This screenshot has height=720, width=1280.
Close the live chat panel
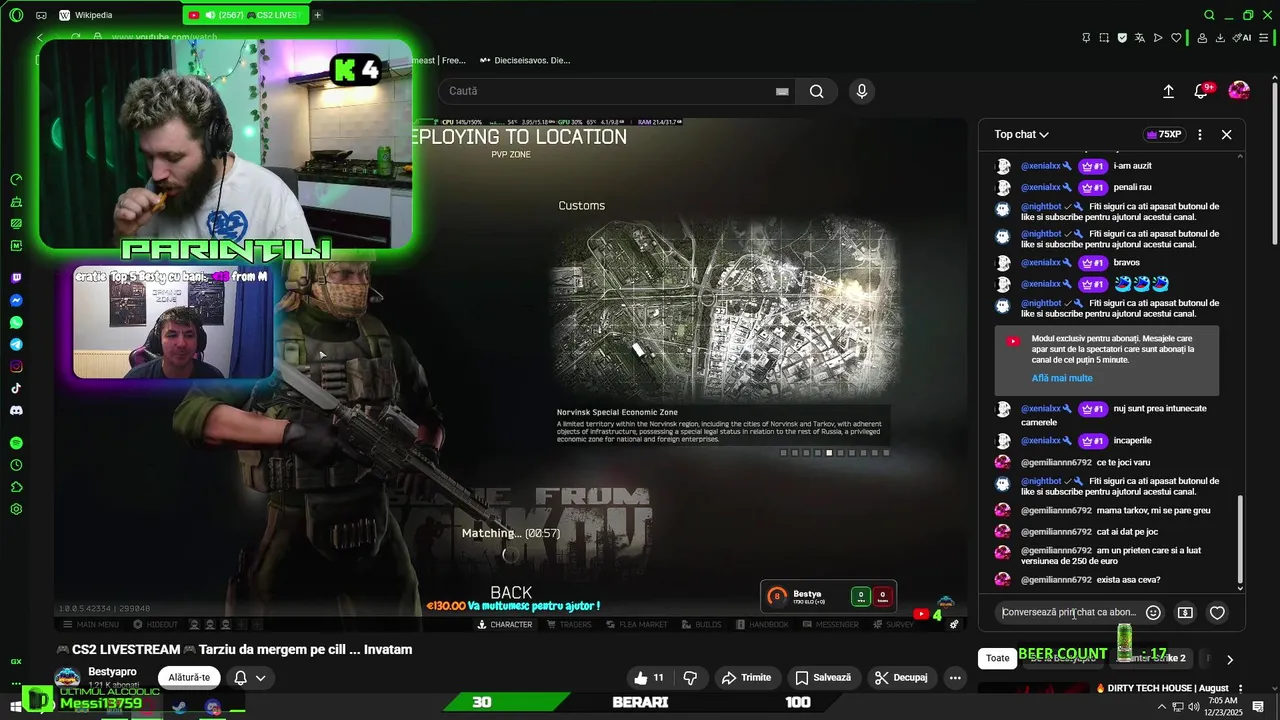pyautogui.click(x=1226, y=134)
